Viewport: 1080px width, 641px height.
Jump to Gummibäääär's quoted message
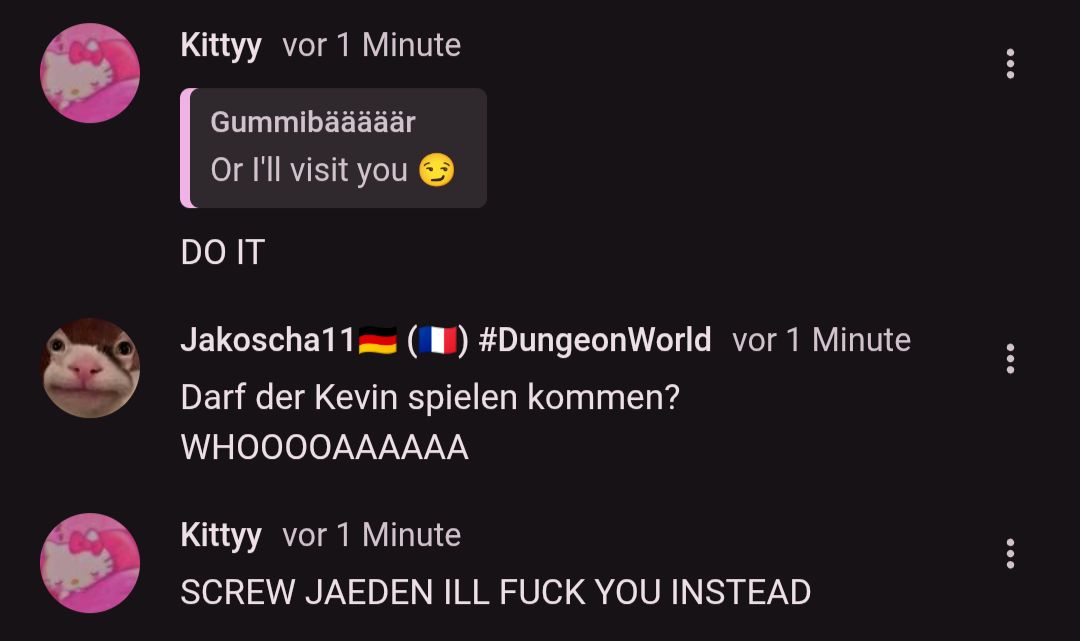(333, 148)
